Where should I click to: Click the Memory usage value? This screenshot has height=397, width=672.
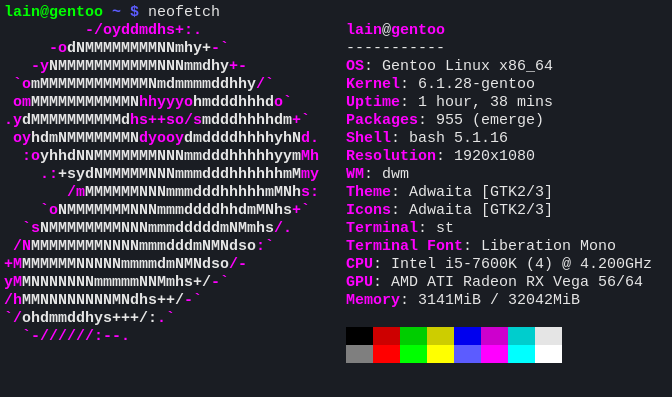[x=499, y=299]
